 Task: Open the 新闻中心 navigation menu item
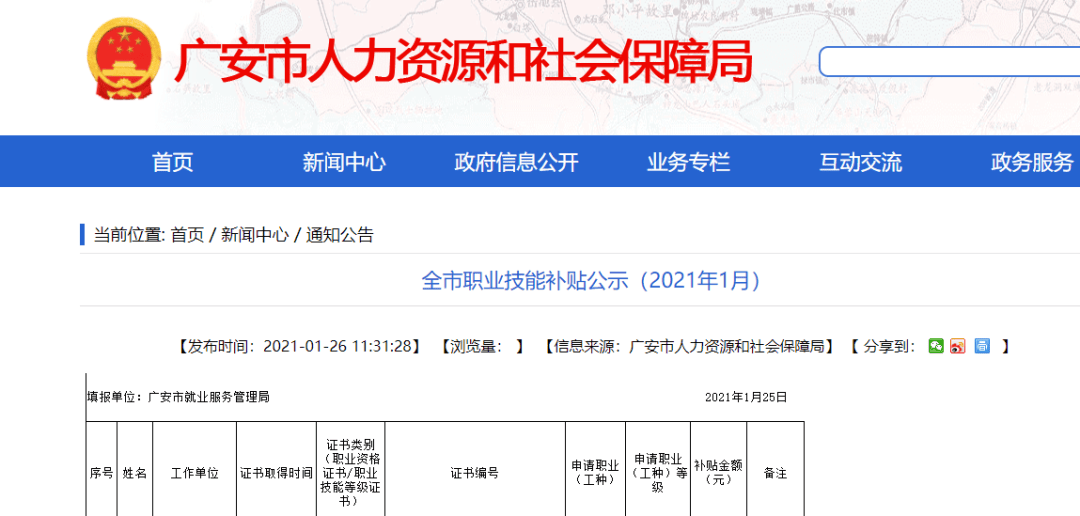point(344,162)
